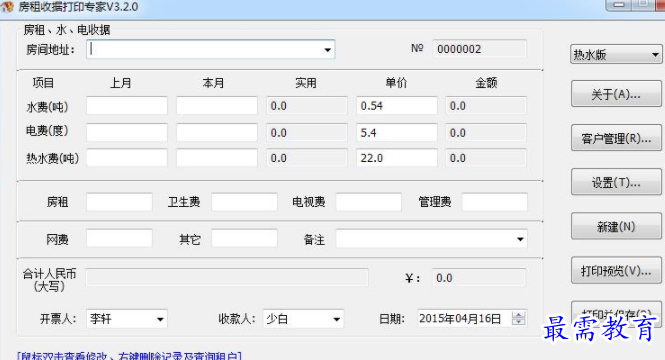Viewport: 665px width, 360px height.
Task: Open the 开票人 dropdown showing 李轩
Action: (x=160, y=319)
